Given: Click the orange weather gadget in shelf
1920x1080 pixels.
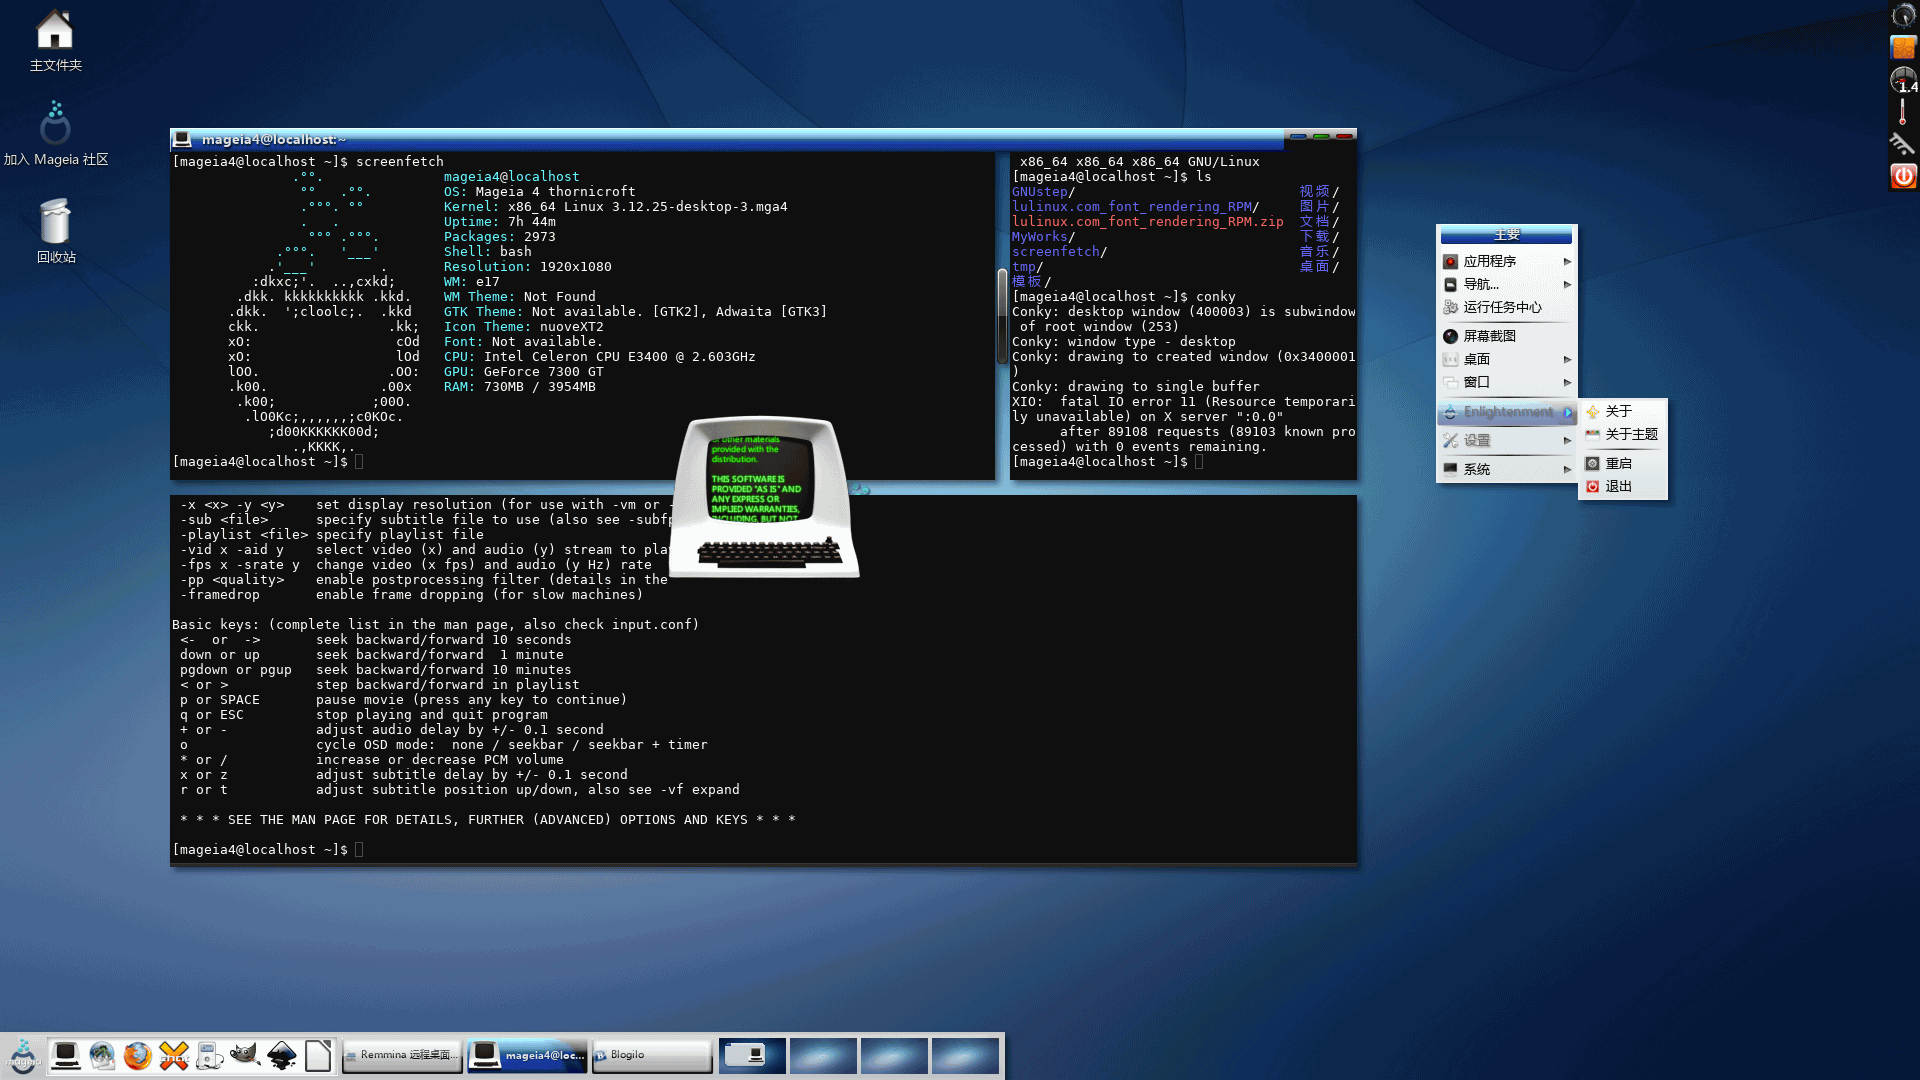Looking at the screenshot, I should [1903, 47].
